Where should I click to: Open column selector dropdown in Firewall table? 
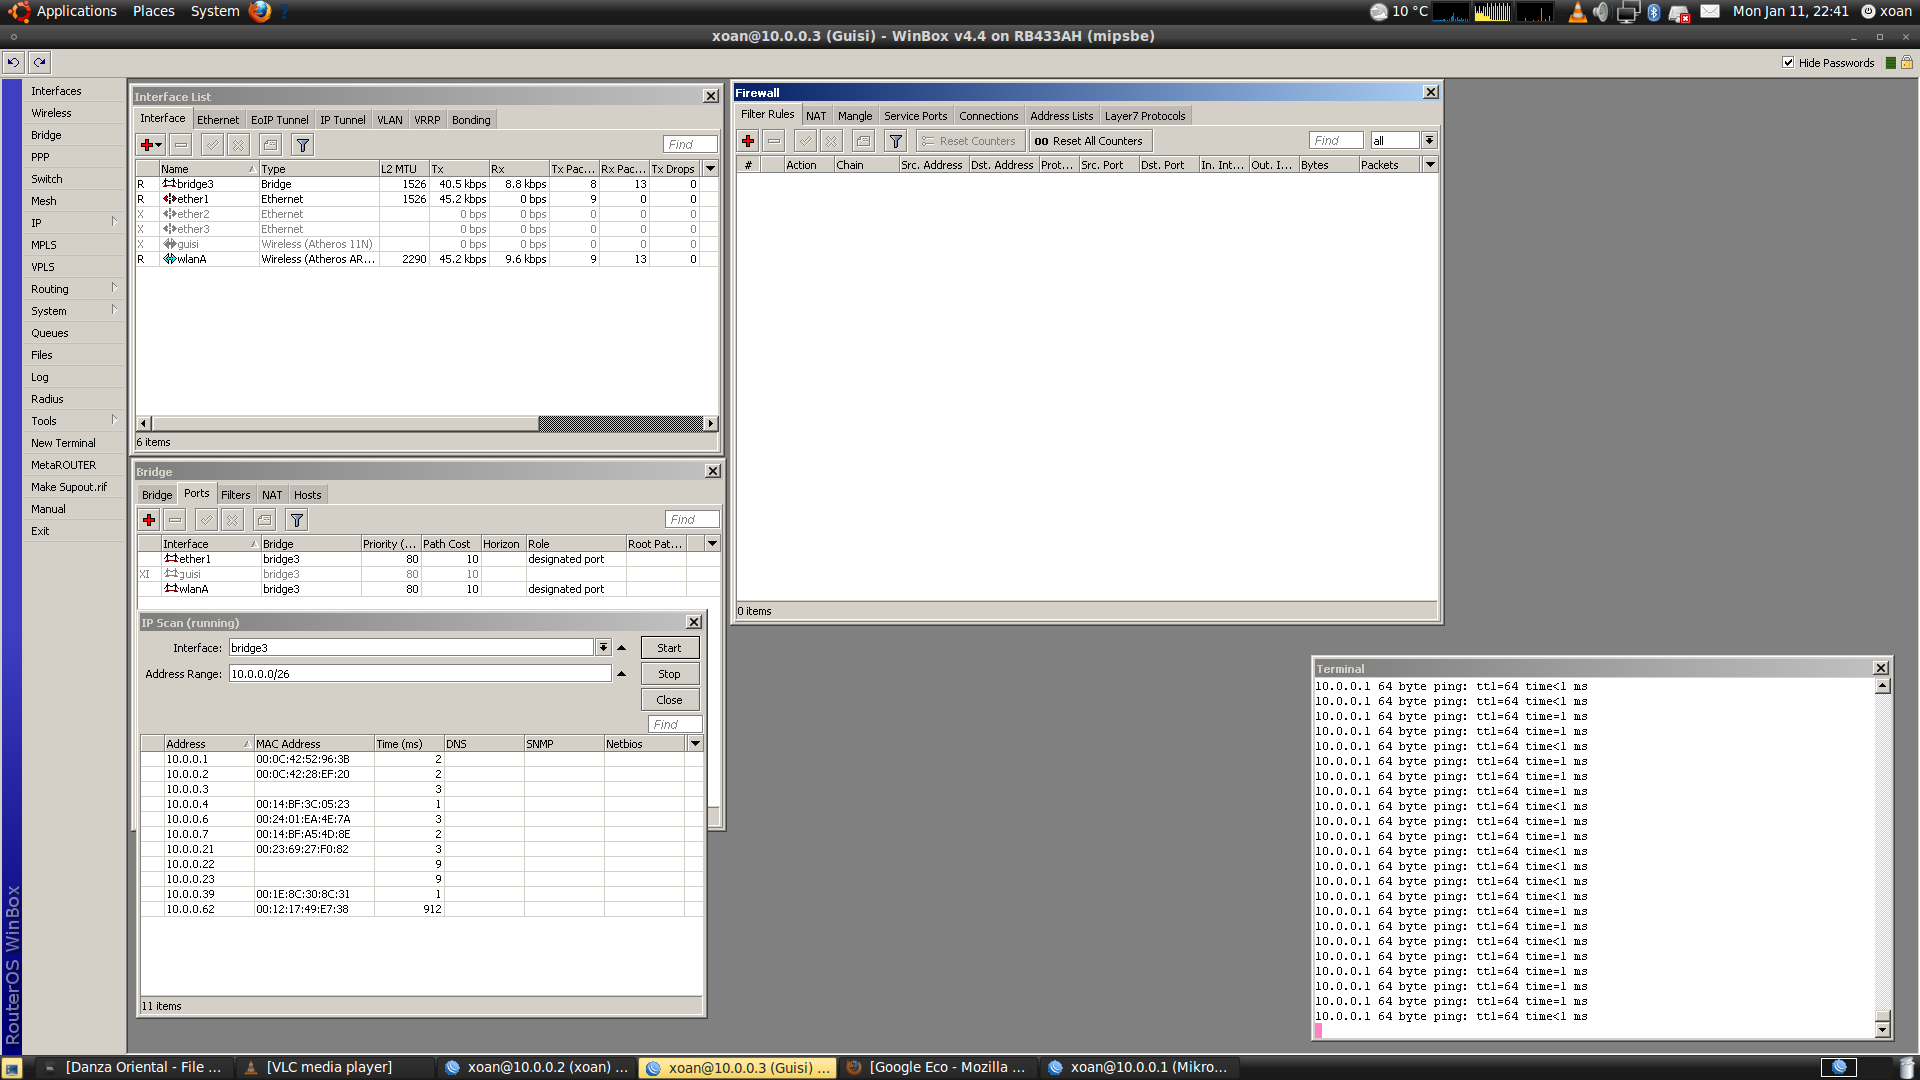(x=1430, y=165)
